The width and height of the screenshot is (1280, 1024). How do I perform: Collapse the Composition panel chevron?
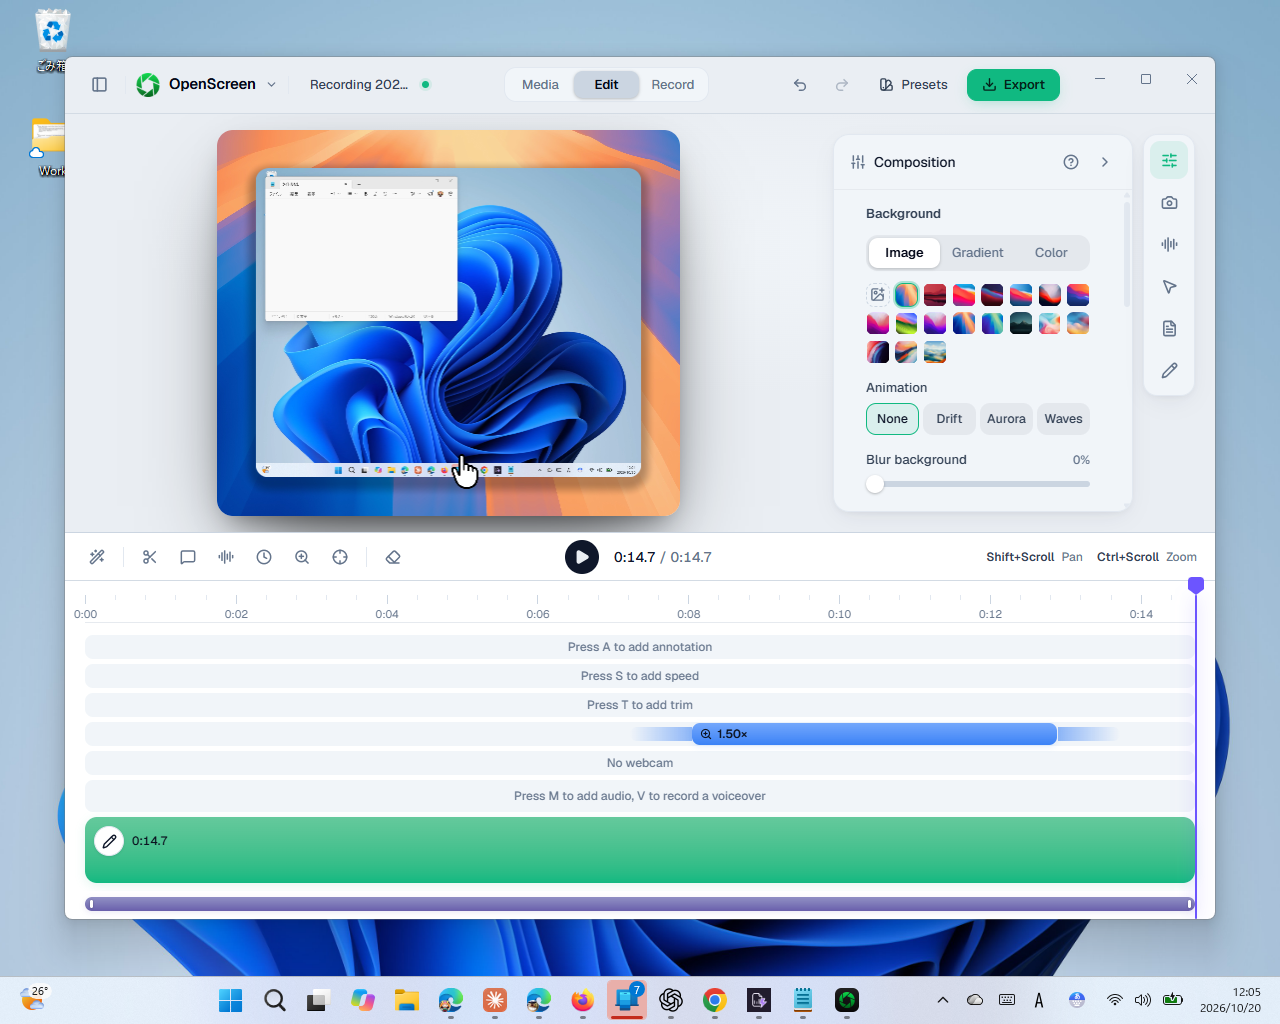(x=1105, y=162)
